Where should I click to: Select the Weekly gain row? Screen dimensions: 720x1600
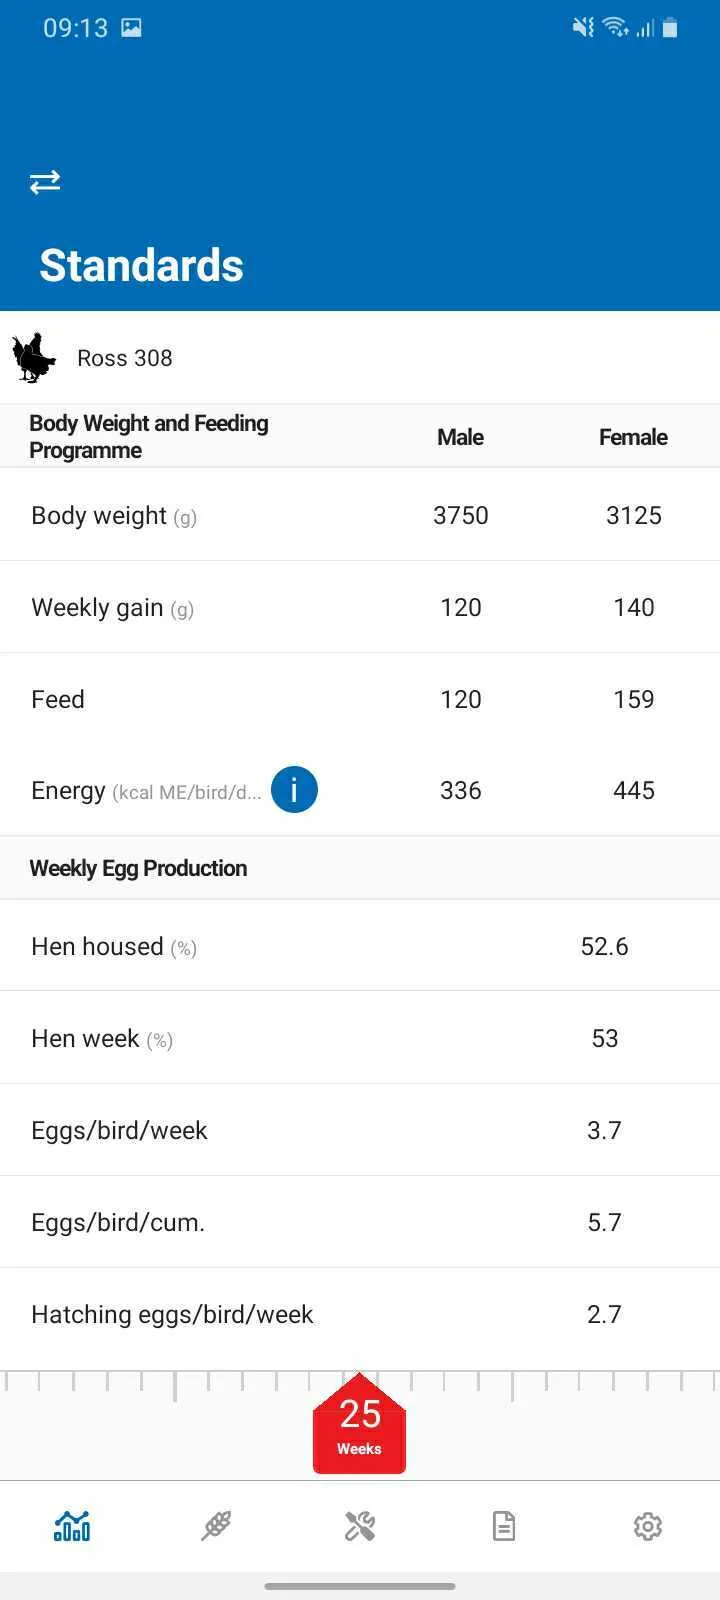pos(360,607)
